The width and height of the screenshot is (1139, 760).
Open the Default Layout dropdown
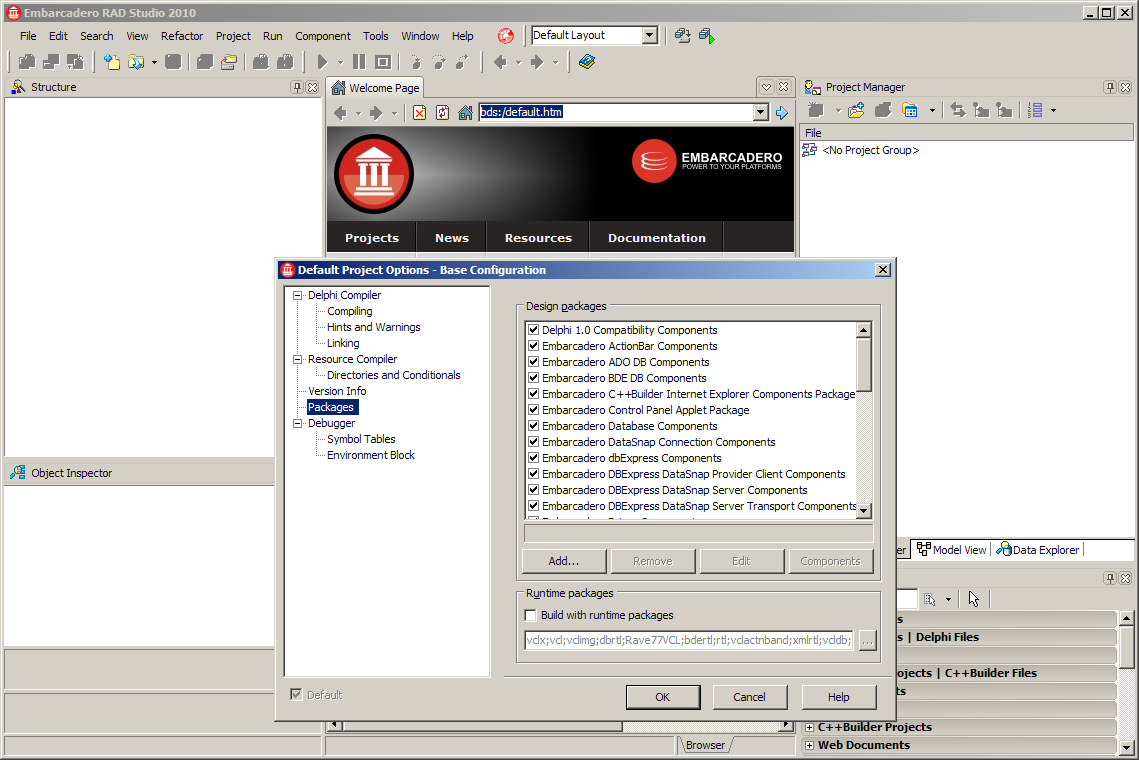[650, 35]
